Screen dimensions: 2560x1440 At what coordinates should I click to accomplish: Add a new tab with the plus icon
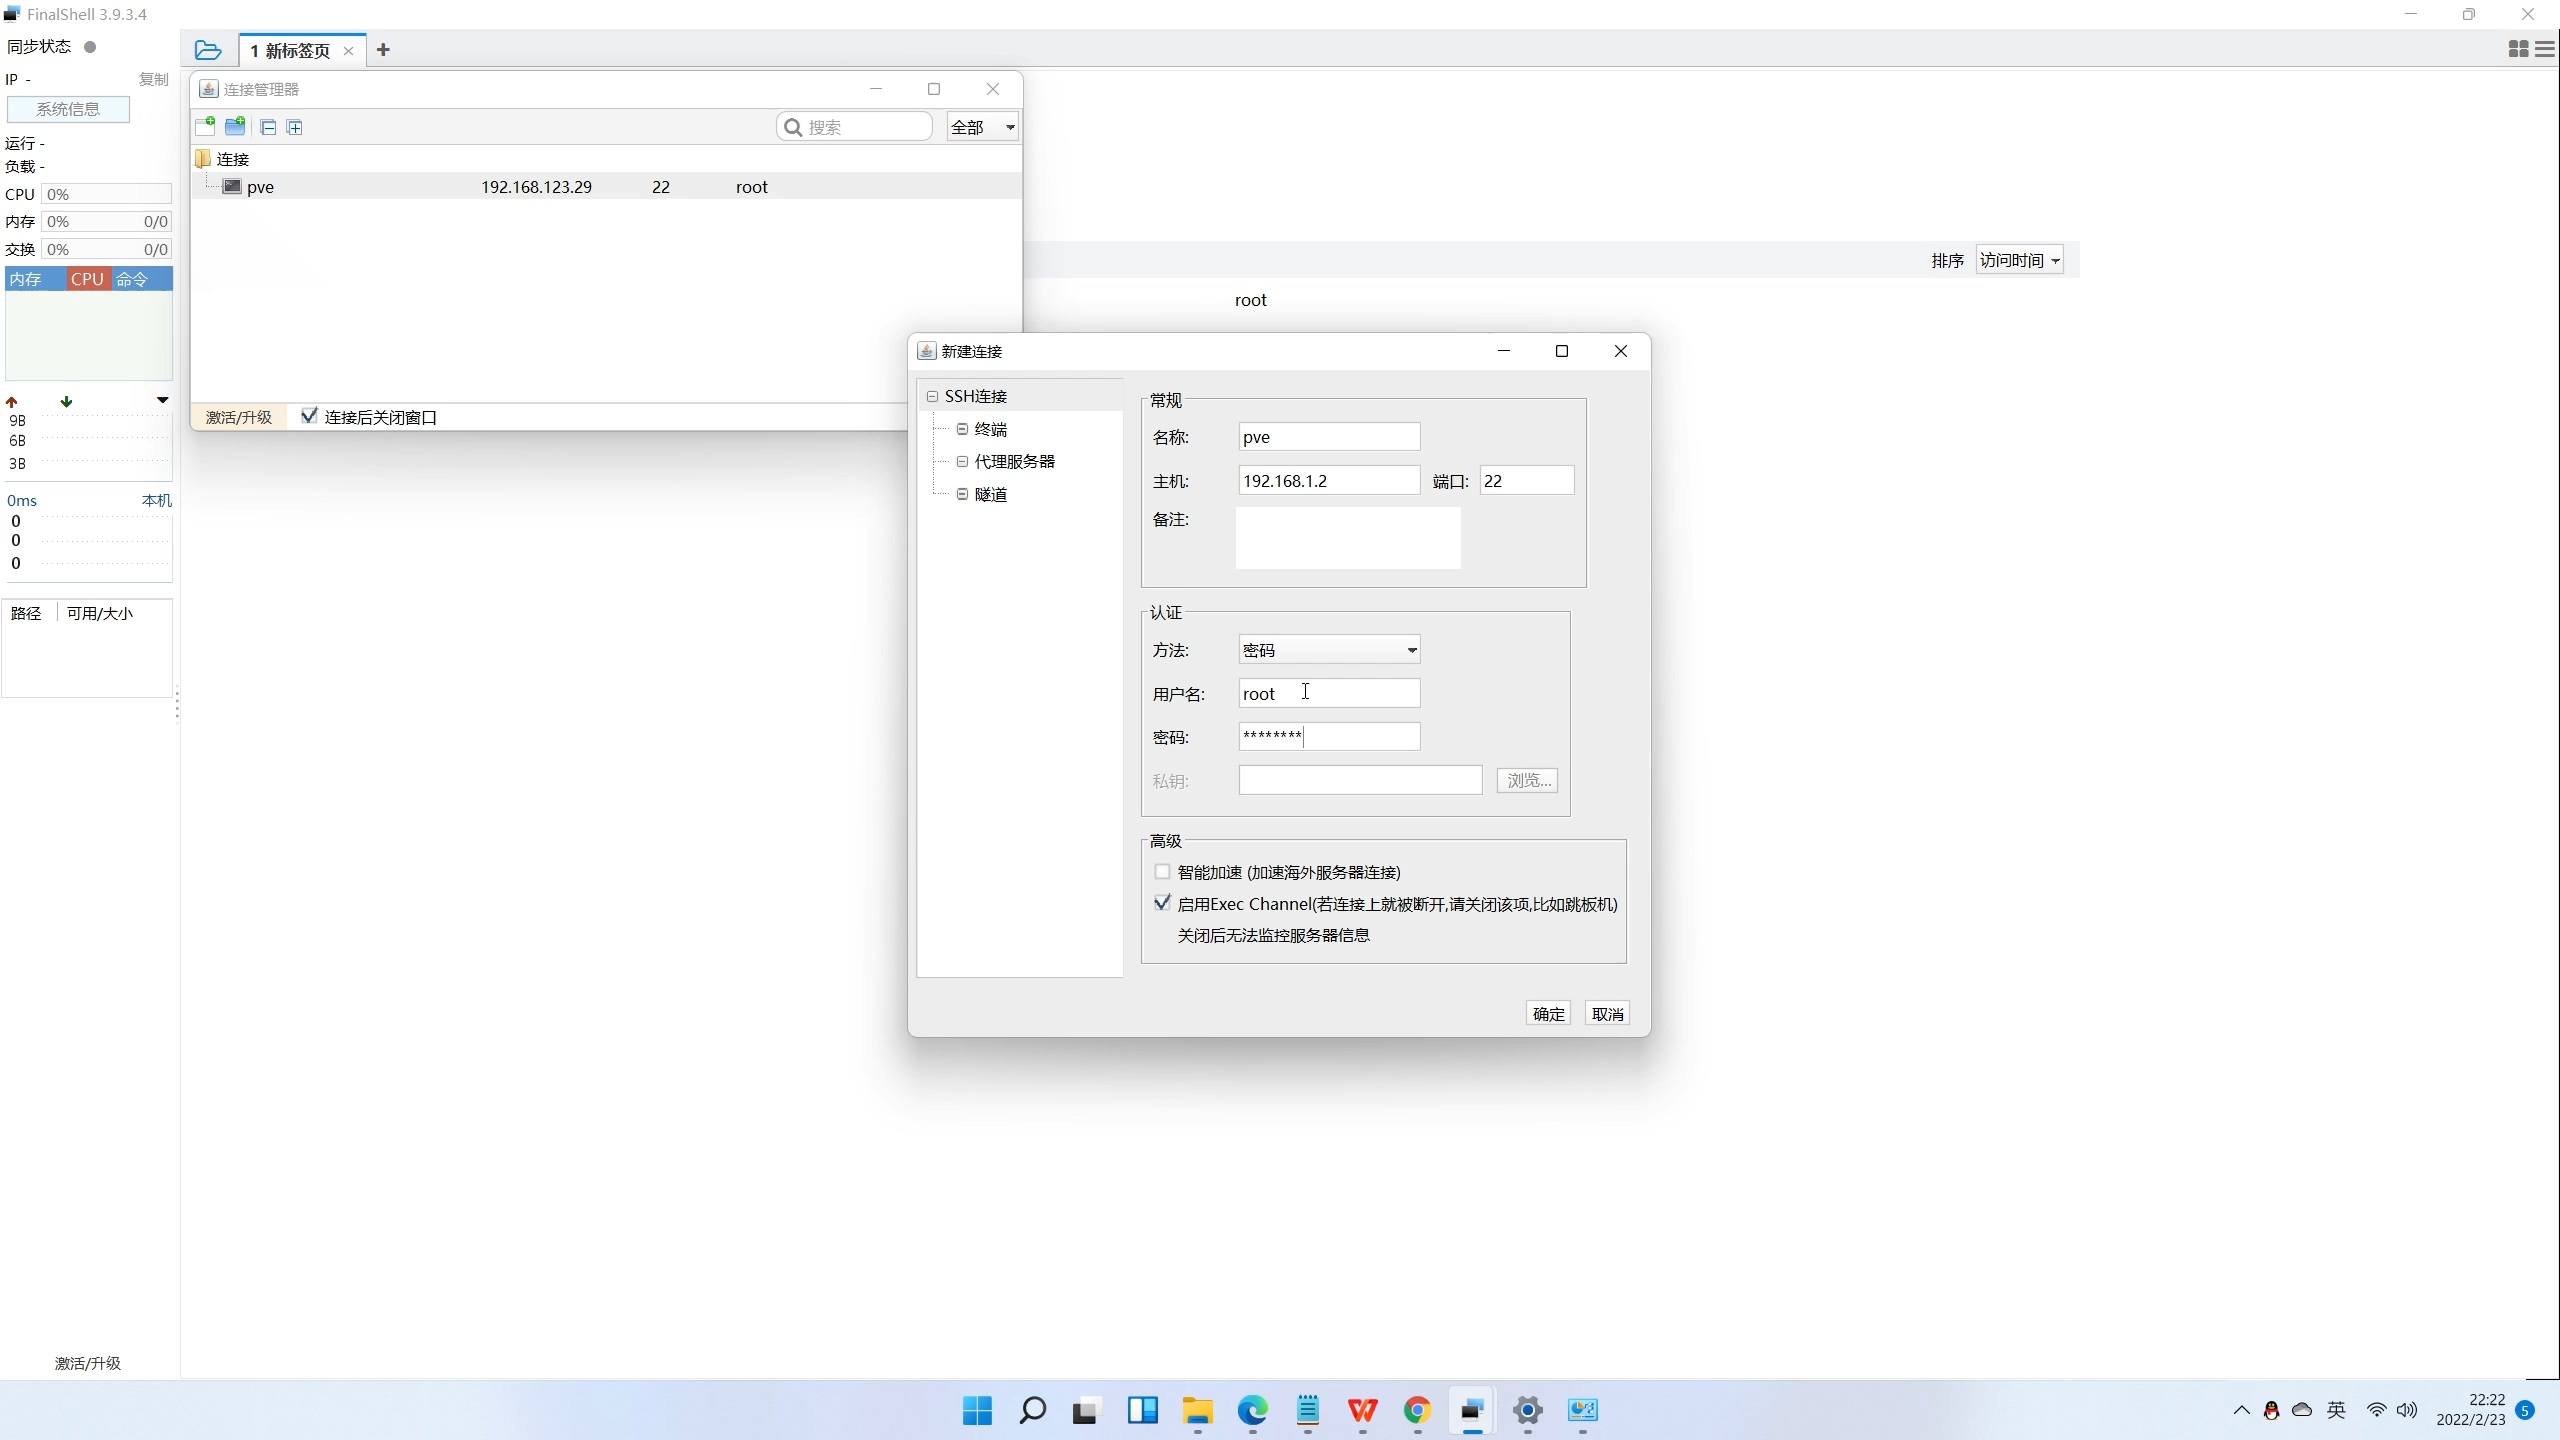click(383, 50)
